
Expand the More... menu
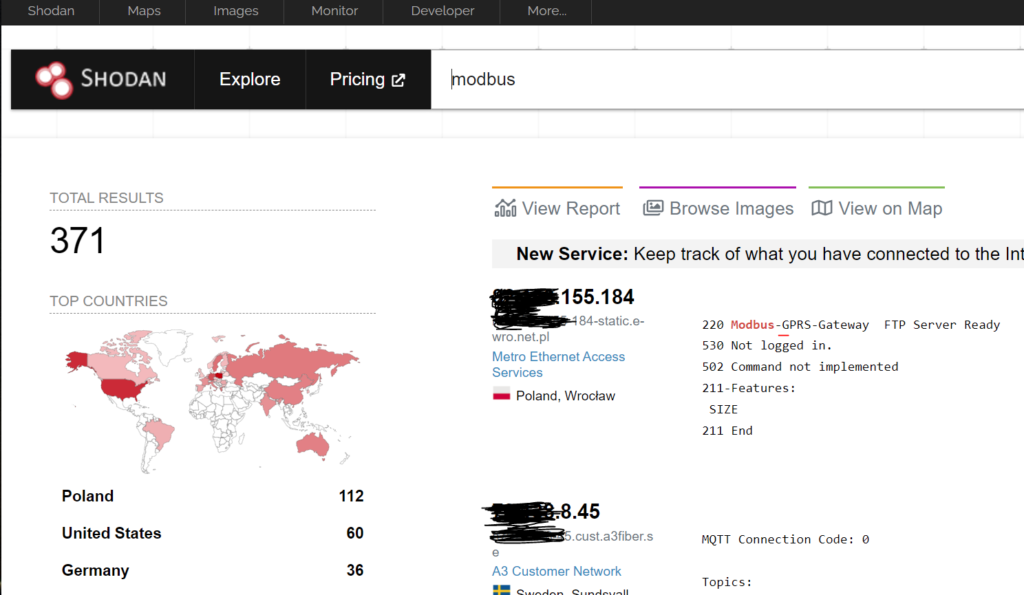point(547,11)
